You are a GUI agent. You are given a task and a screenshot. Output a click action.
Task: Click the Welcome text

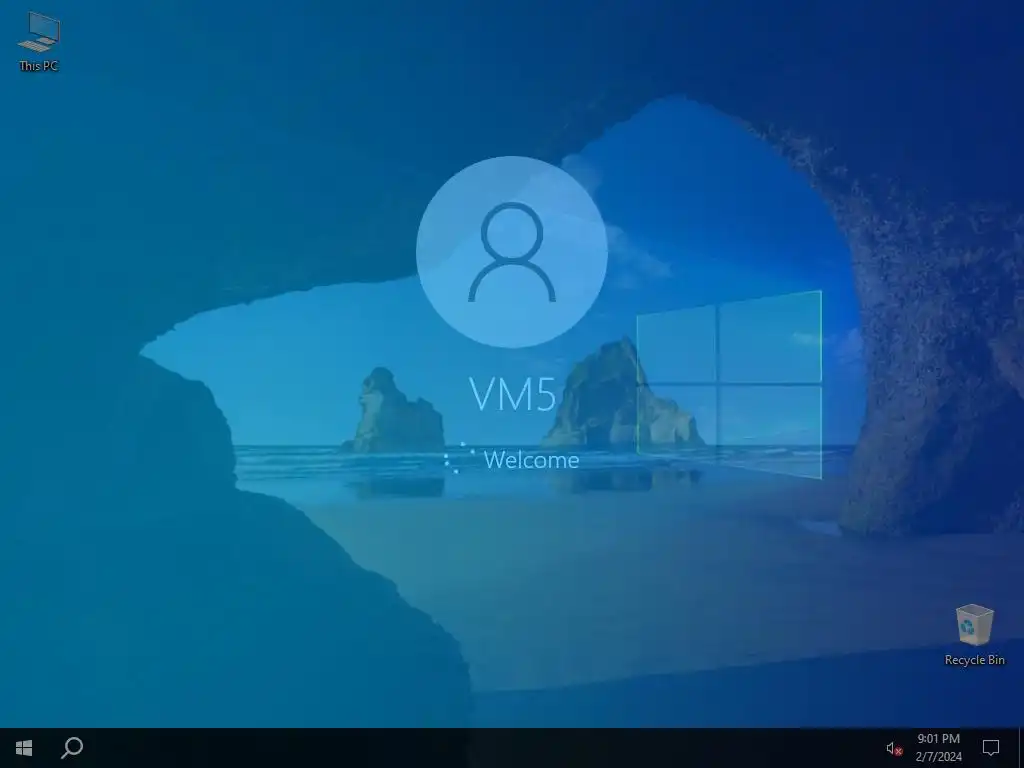532,460
